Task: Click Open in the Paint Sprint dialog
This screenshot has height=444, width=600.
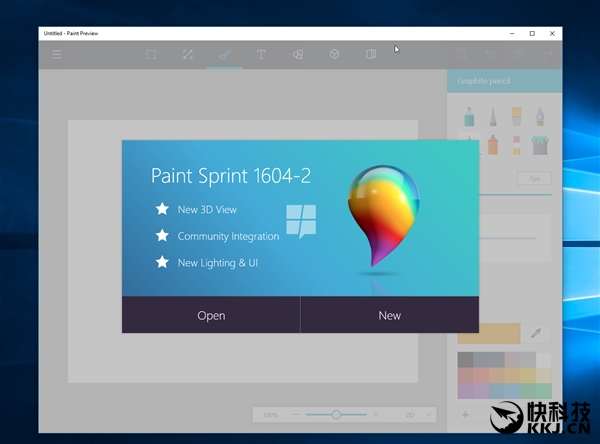Action: point(211,315)
